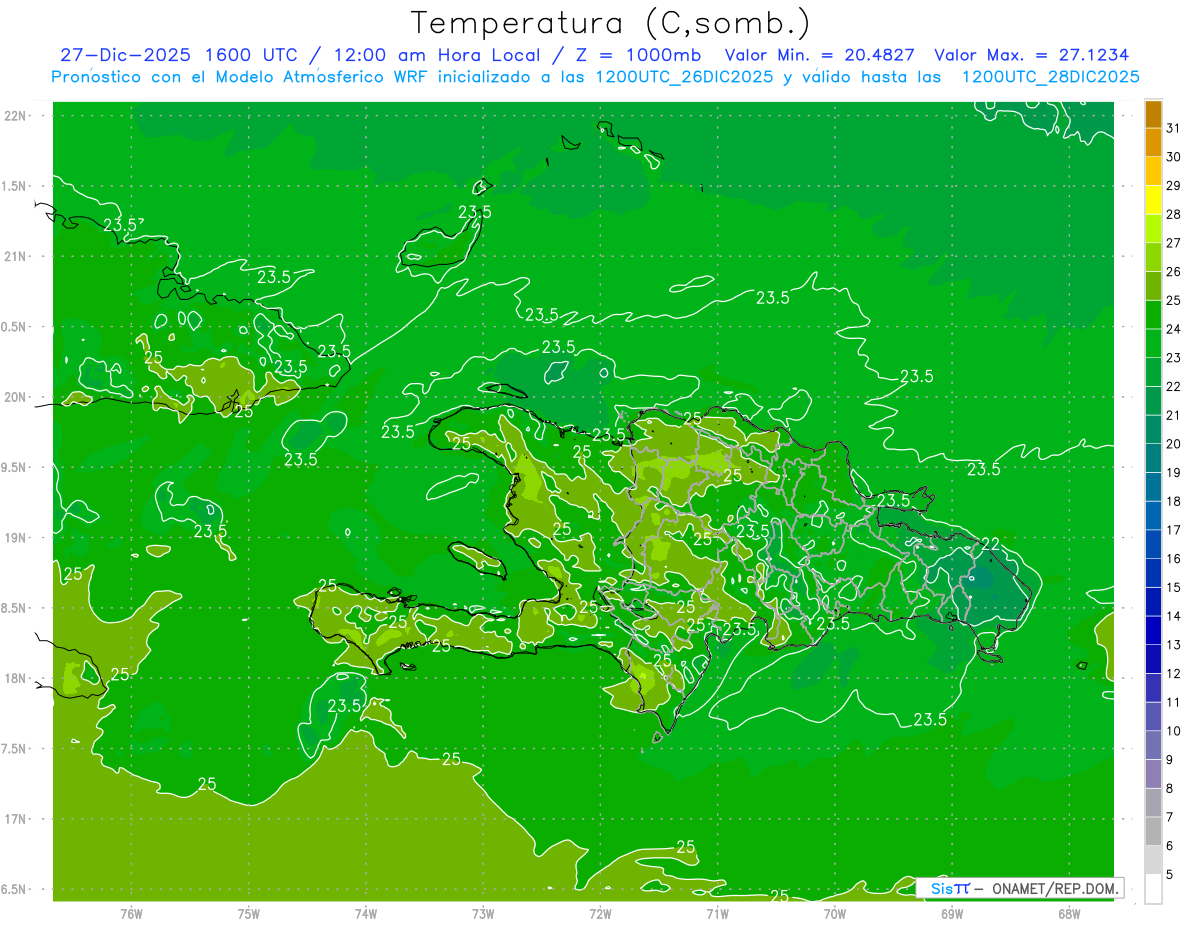
Task: Click the '18N' latitude axis label
Action: [x=14, y=678]
